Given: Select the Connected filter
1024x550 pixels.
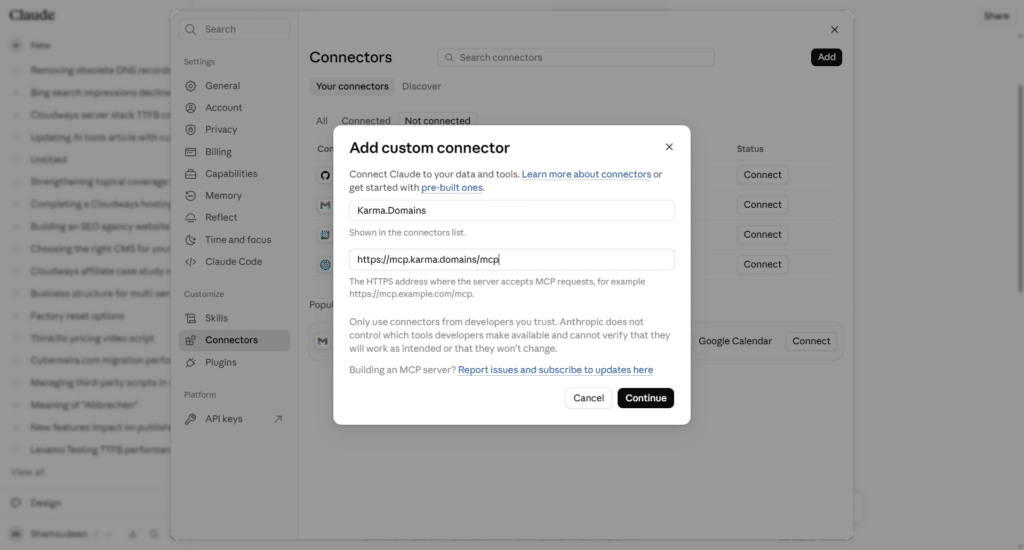Looking at the screenshot, I should [x=366, y=121].
